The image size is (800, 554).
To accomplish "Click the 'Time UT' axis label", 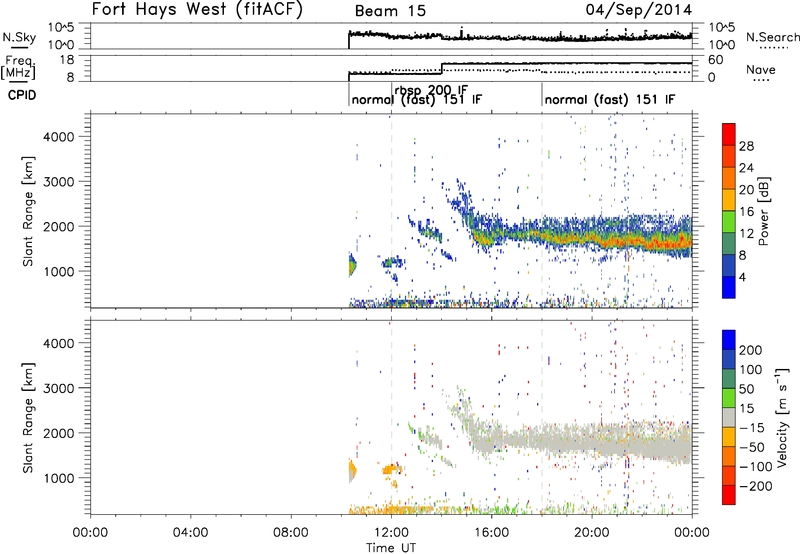I will (391, 547).
